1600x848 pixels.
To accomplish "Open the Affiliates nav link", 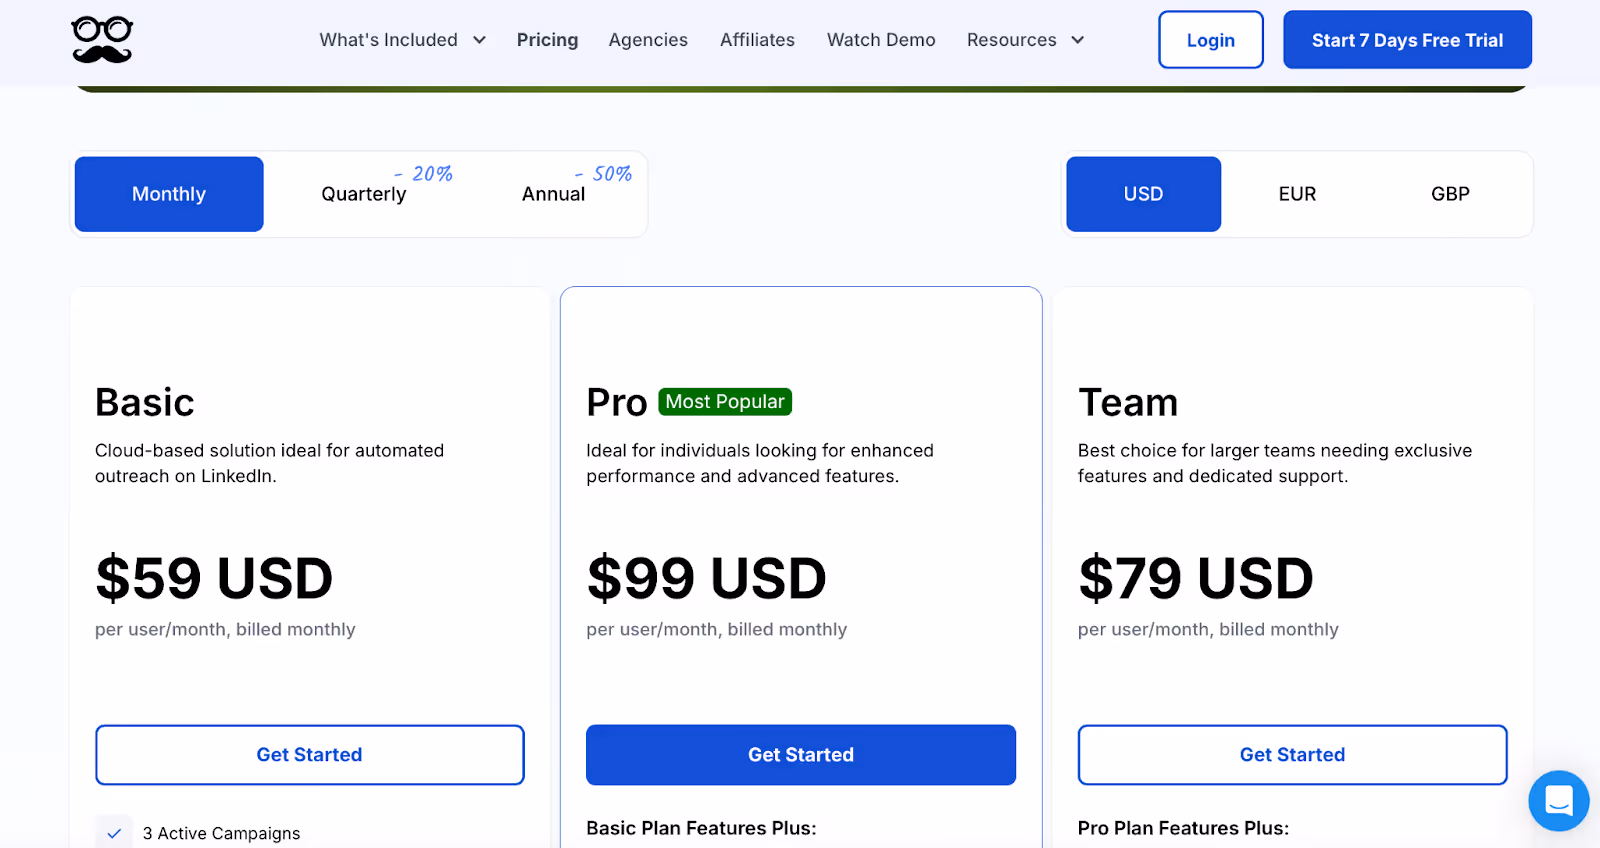I will [x=757, y=40].
